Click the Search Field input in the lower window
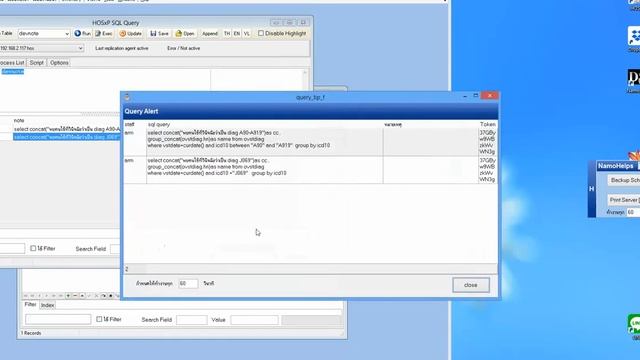Viewport: 640px width, 360px height. [x=192, y=320]
